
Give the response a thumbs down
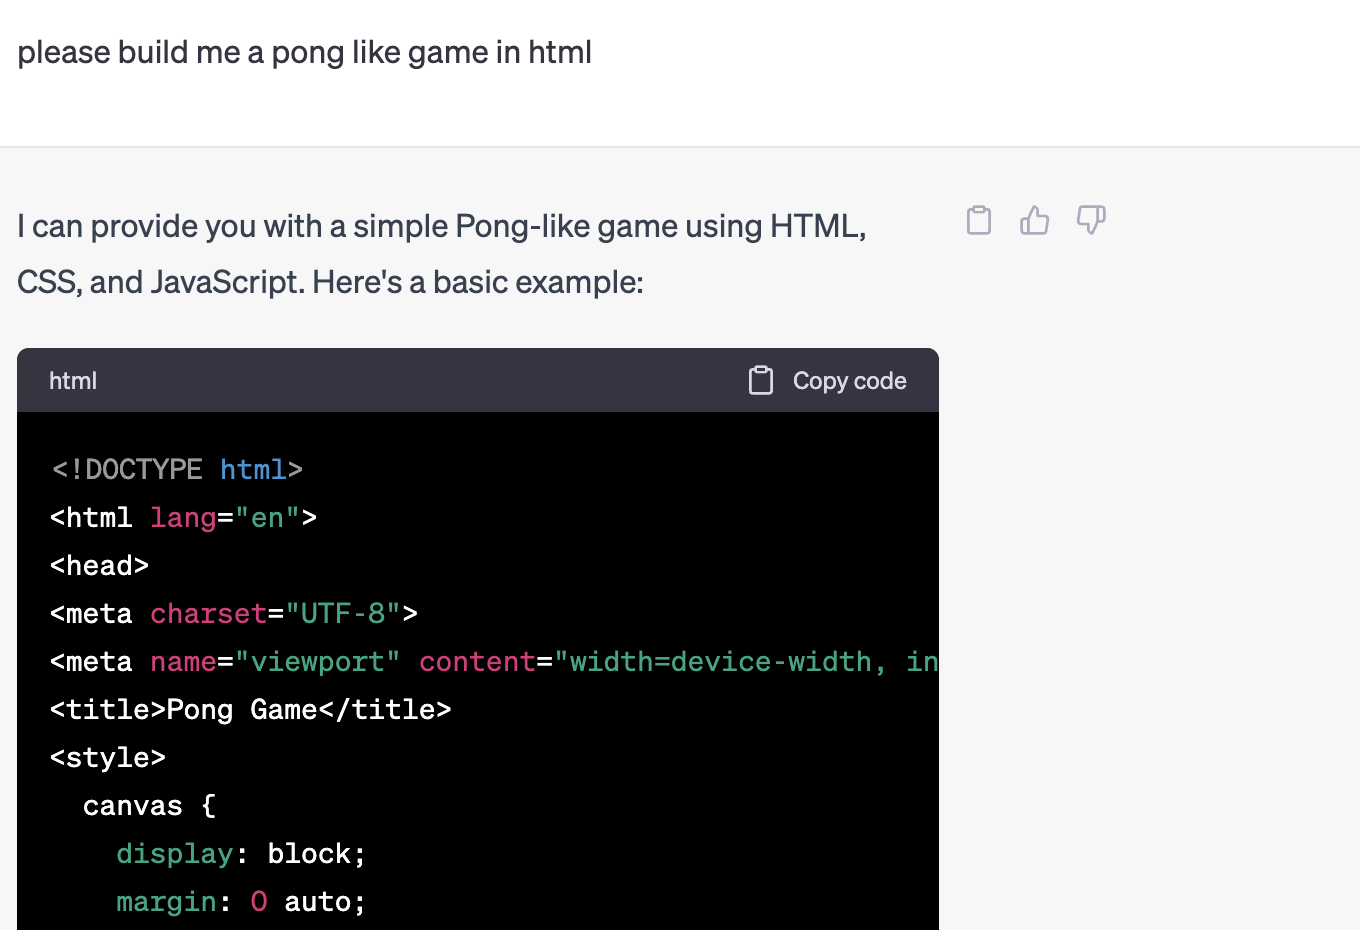point(1090,220)
